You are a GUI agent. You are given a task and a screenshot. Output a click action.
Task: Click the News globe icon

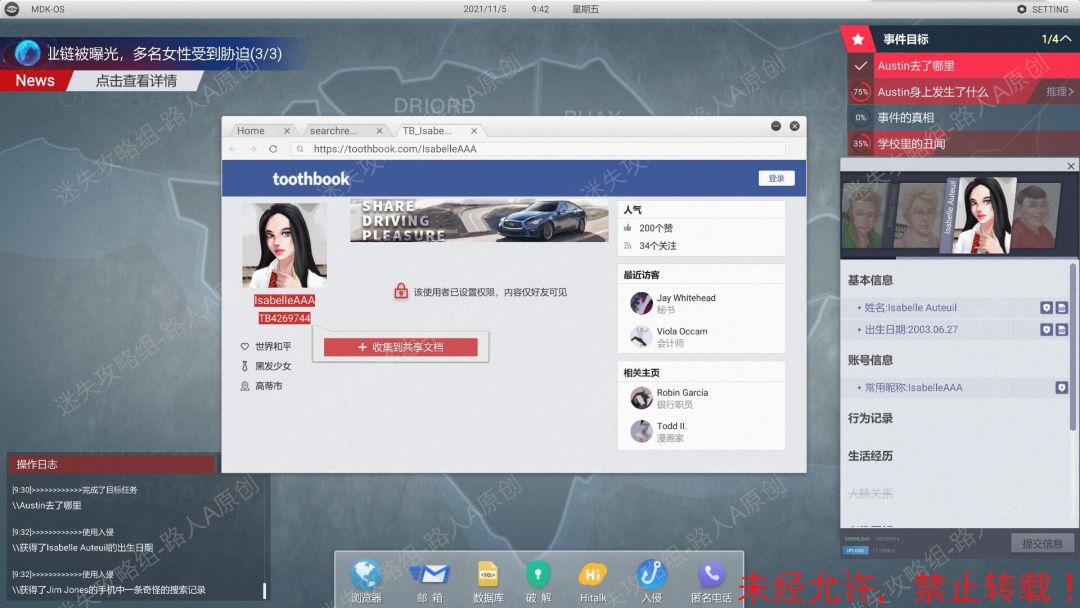tap(28, 53)
